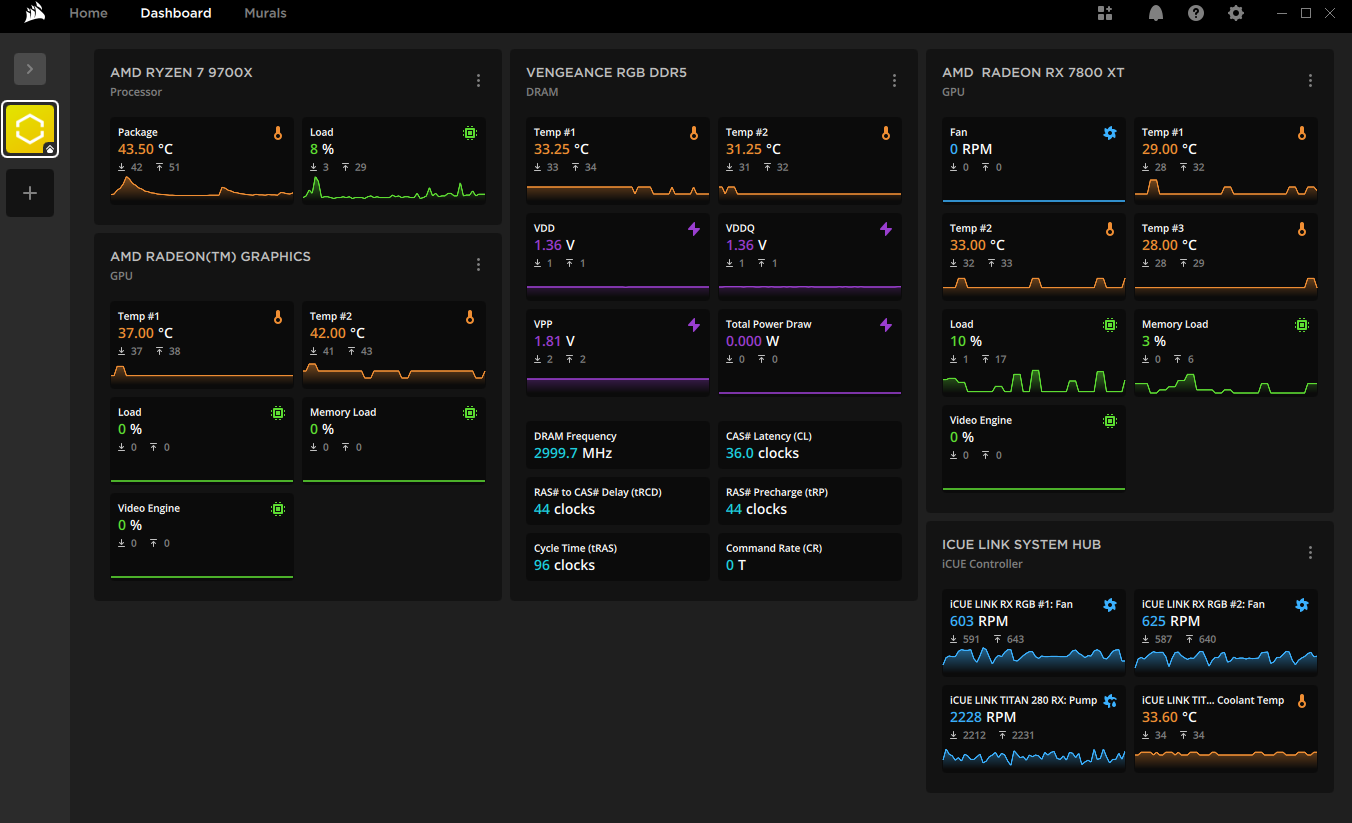Open iCUE Link System Hub options menu
The image size is (1352, 823).
coord(1310,553)
